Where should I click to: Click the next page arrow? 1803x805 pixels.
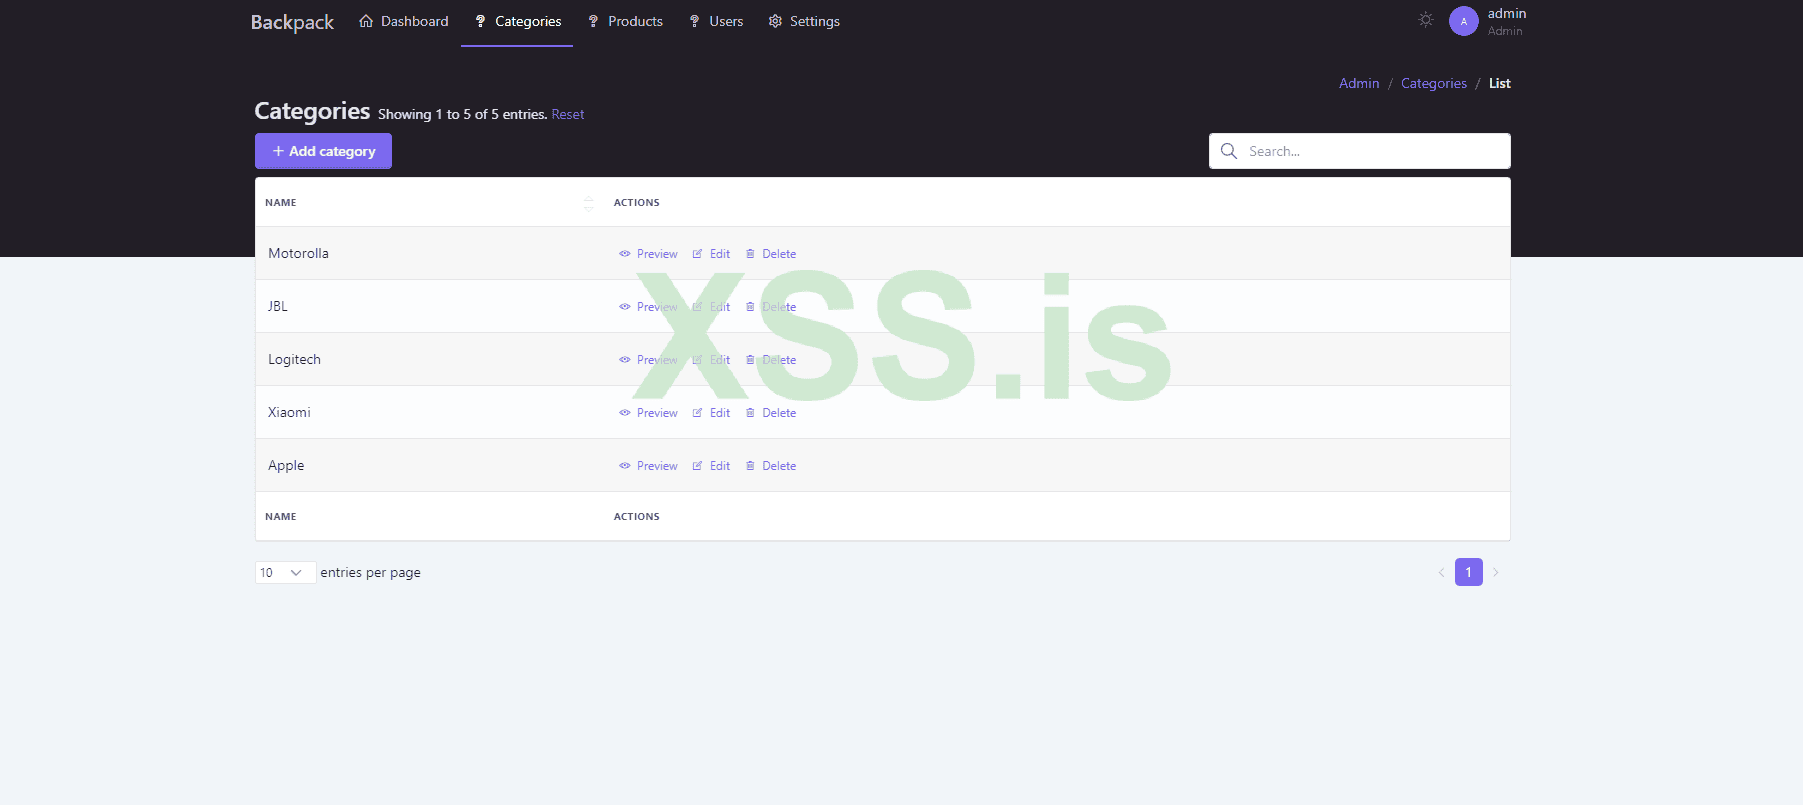[x=1496, y=572]
